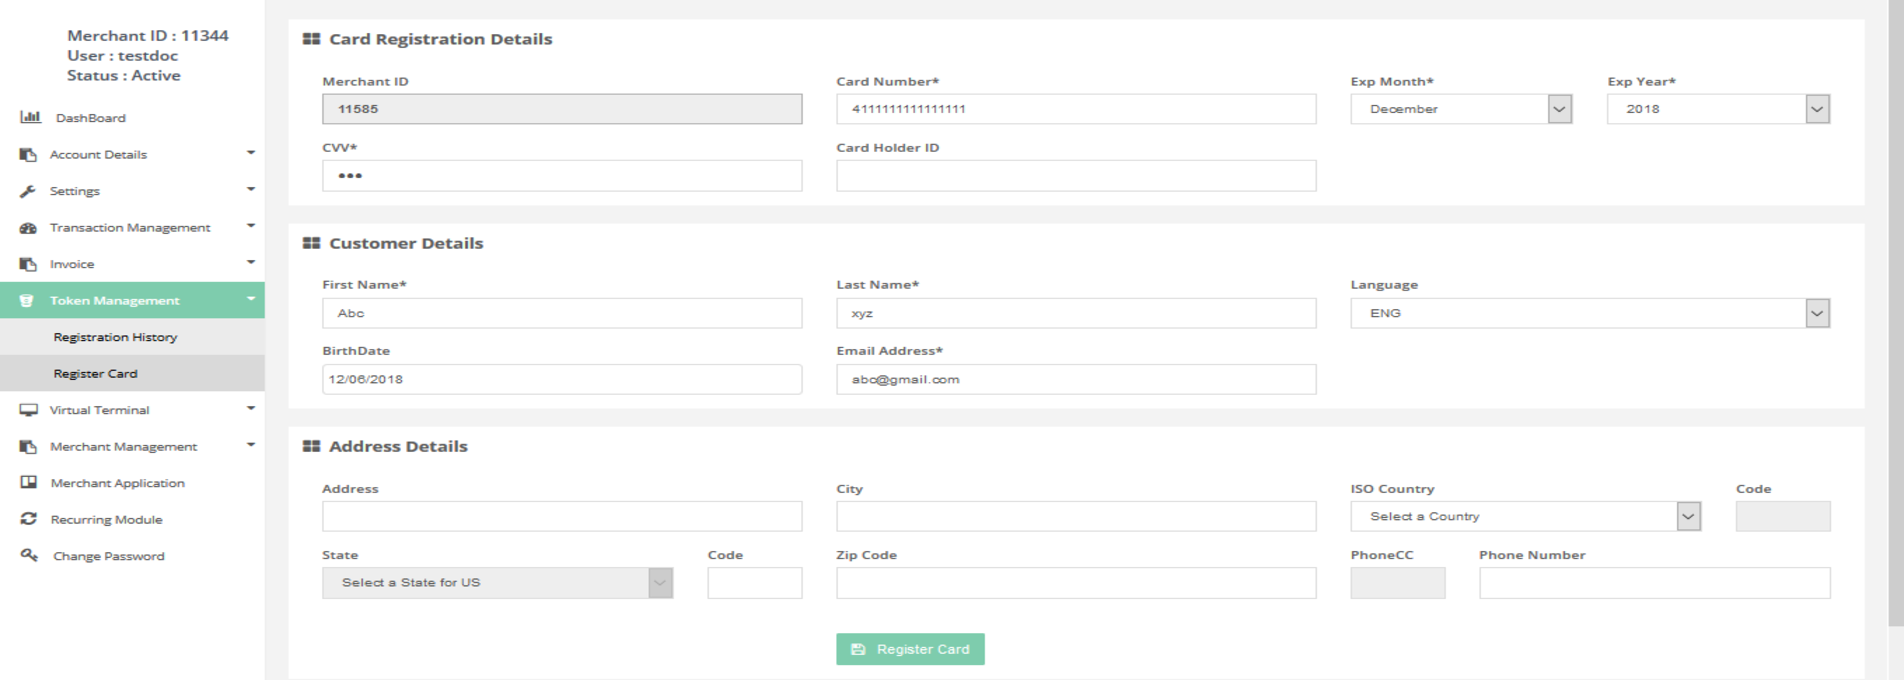Select Register Card in sidebar menu
The height and width of the screenshot is (680, 1904).
tap(95, 373)
